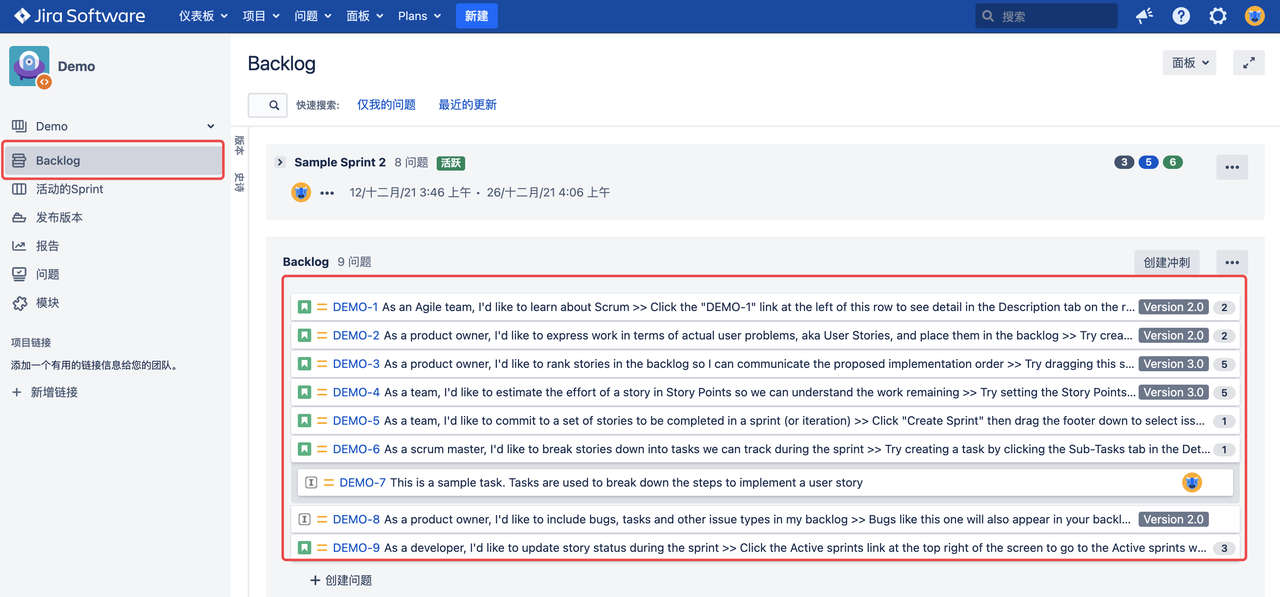Click the Version 2.0 label on DEMO-8

point(1174,519)
